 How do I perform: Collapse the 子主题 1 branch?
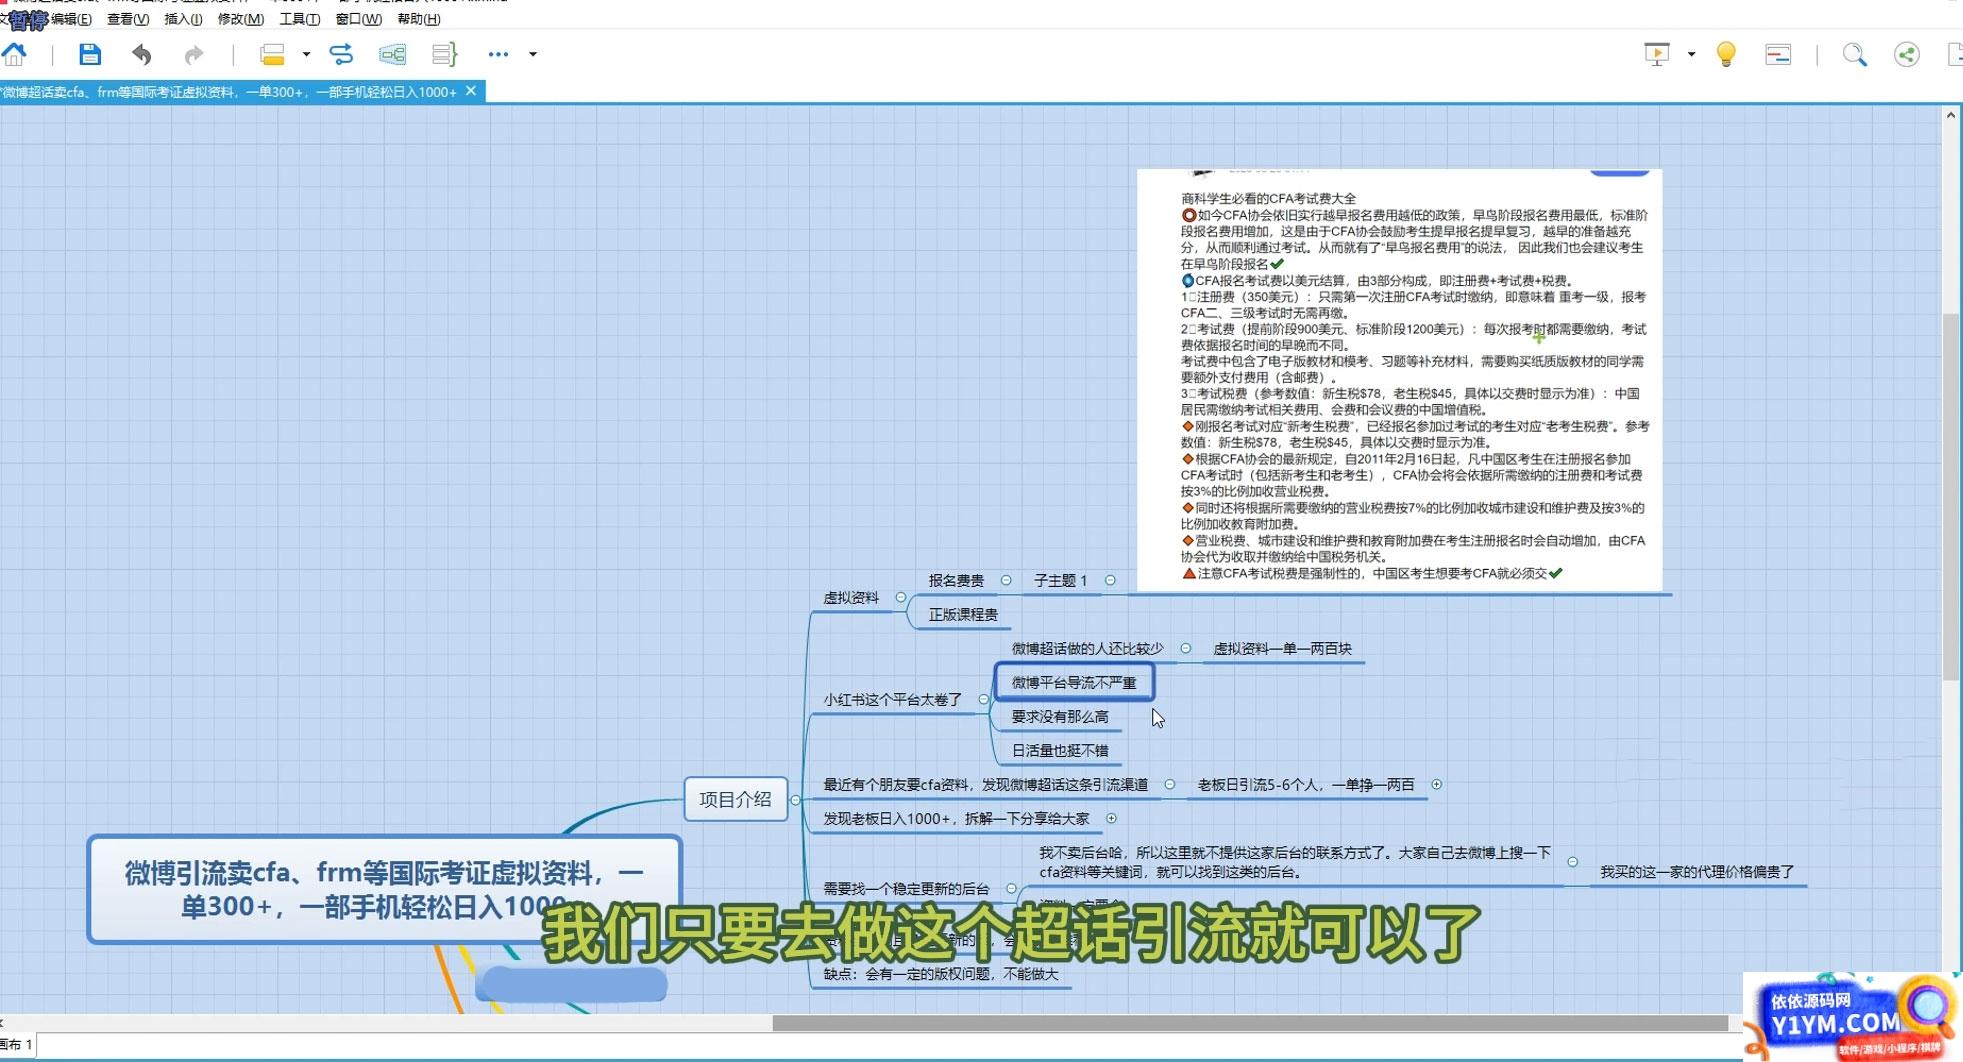(x=1110, y=581)
